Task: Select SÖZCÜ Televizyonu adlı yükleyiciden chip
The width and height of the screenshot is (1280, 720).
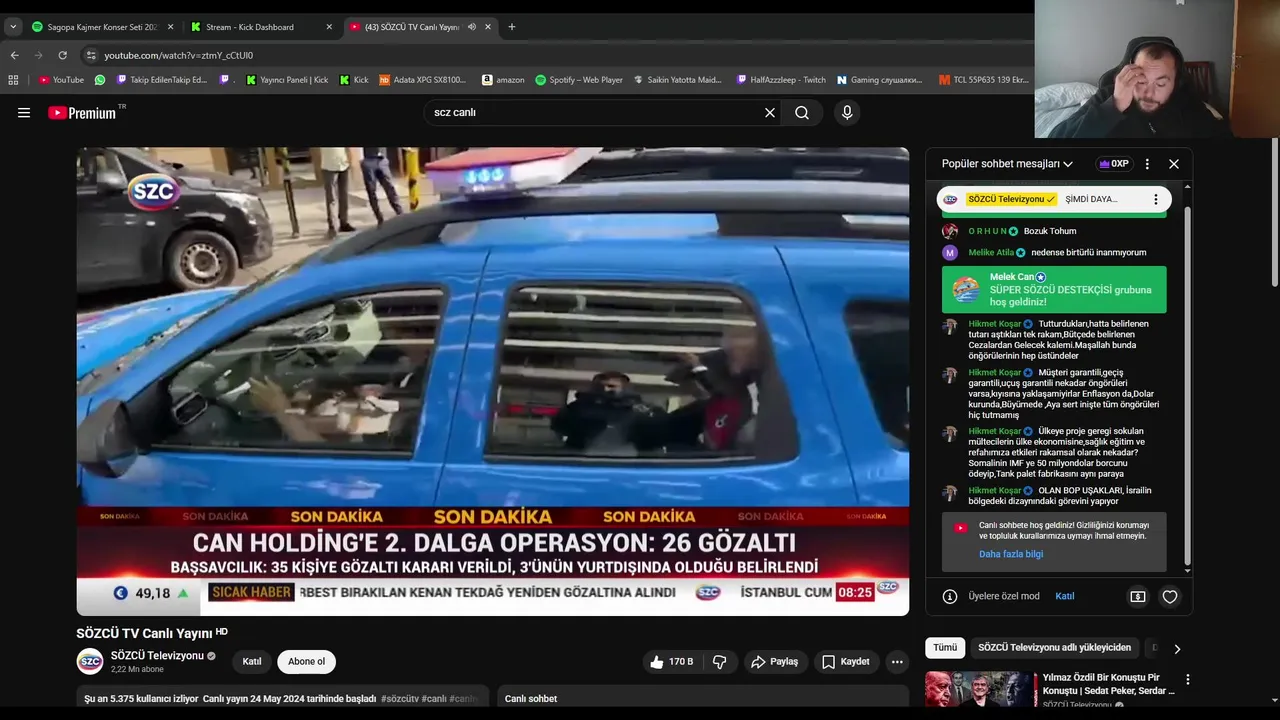Action: (1055, 648)
